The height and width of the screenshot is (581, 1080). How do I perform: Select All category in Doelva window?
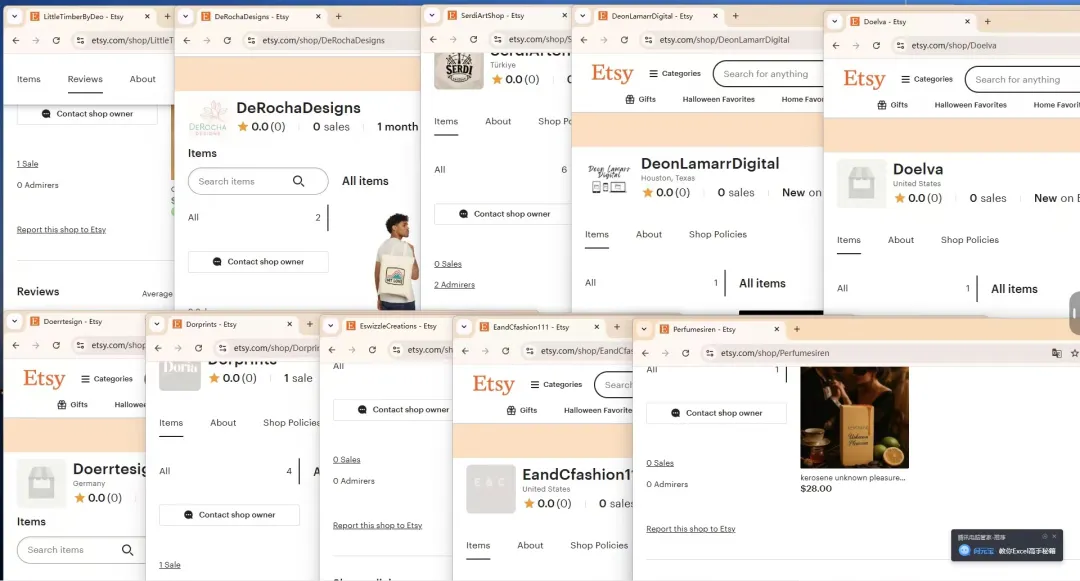(x=842, y=288)
